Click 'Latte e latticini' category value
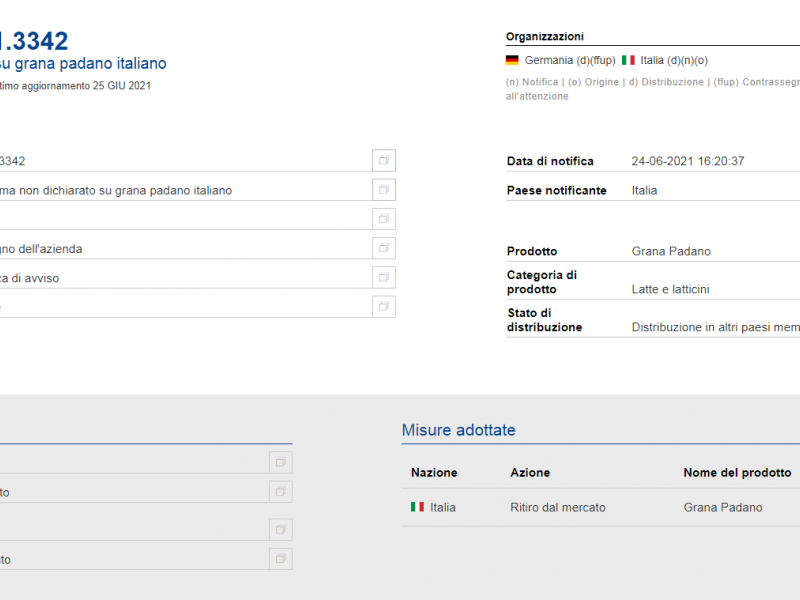The height and width of the screenshot is (600, 800). (x=670, y=289)
